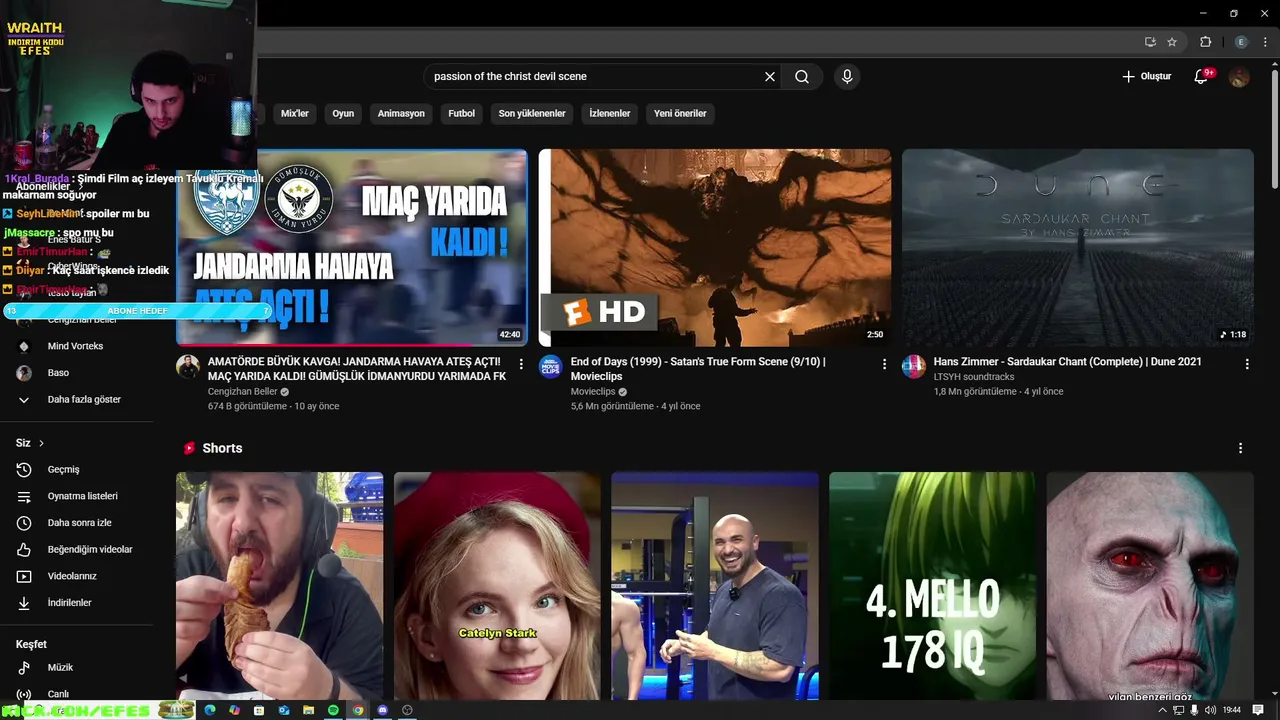
Task: Clear the search text with the X icon
Action: point(770,76)
